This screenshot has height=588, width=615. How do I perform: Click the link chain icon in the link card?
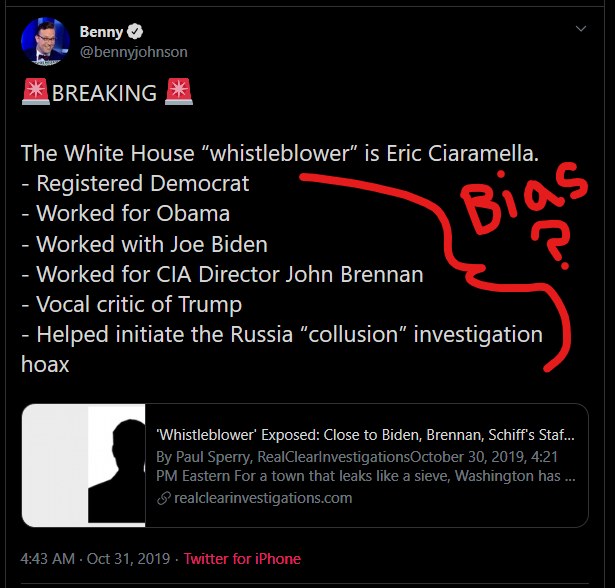164,498
